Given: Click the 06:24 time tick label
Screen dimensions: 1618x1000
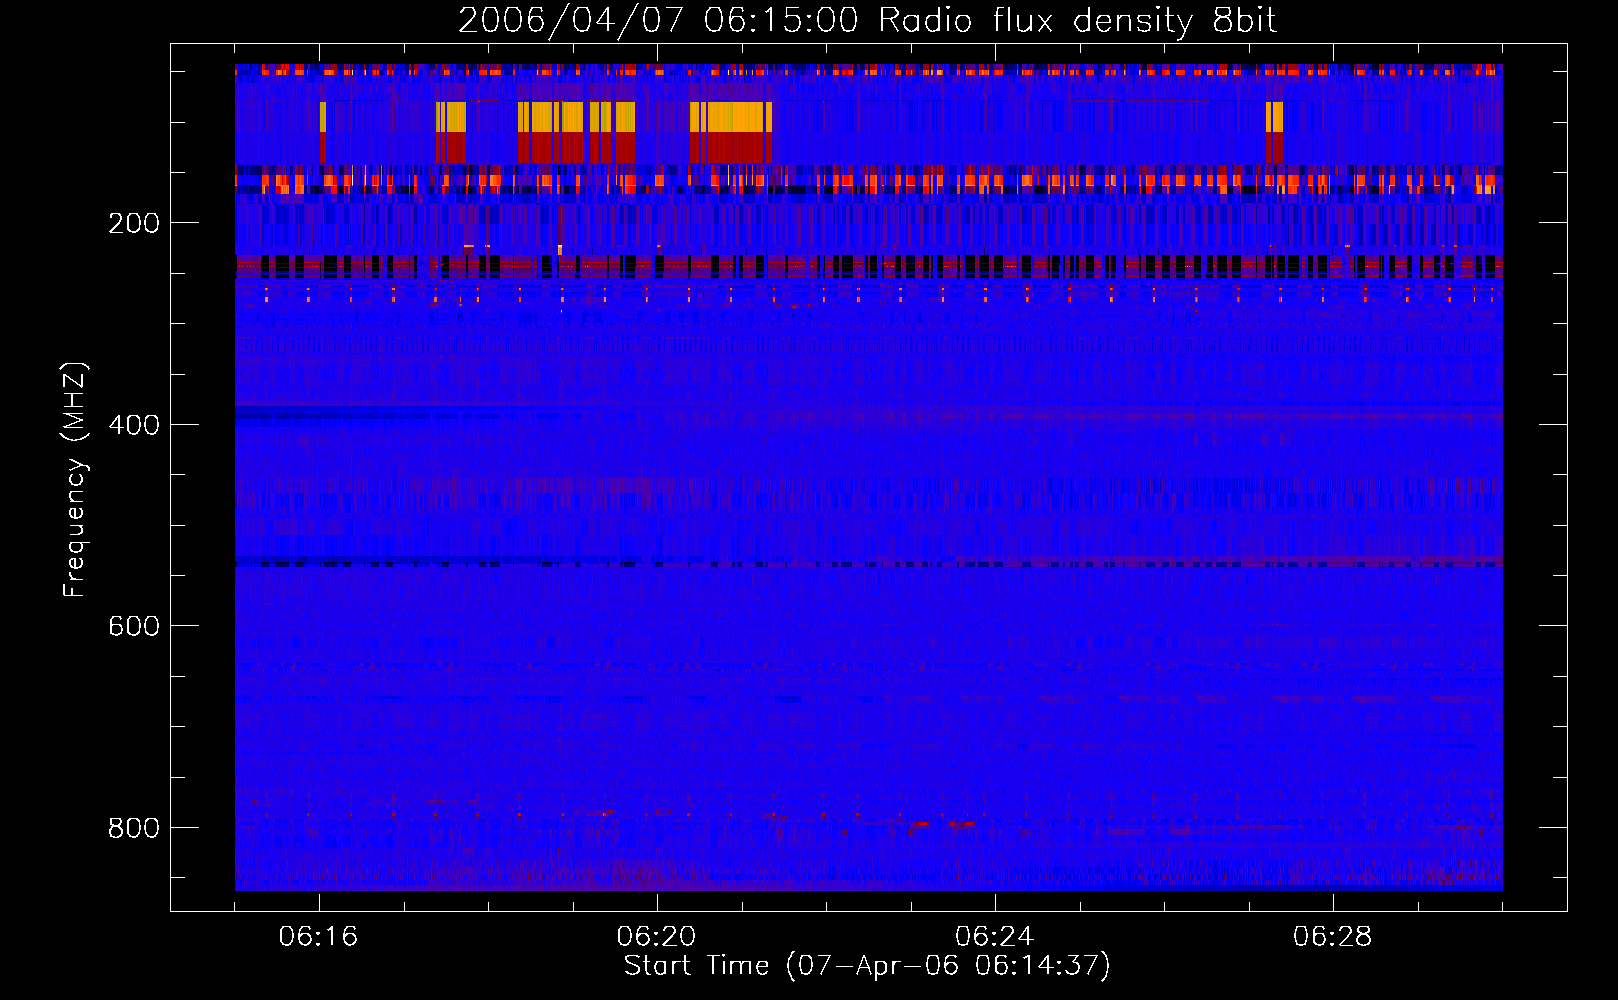Looking at the screenshot, I should coord(994,937).
